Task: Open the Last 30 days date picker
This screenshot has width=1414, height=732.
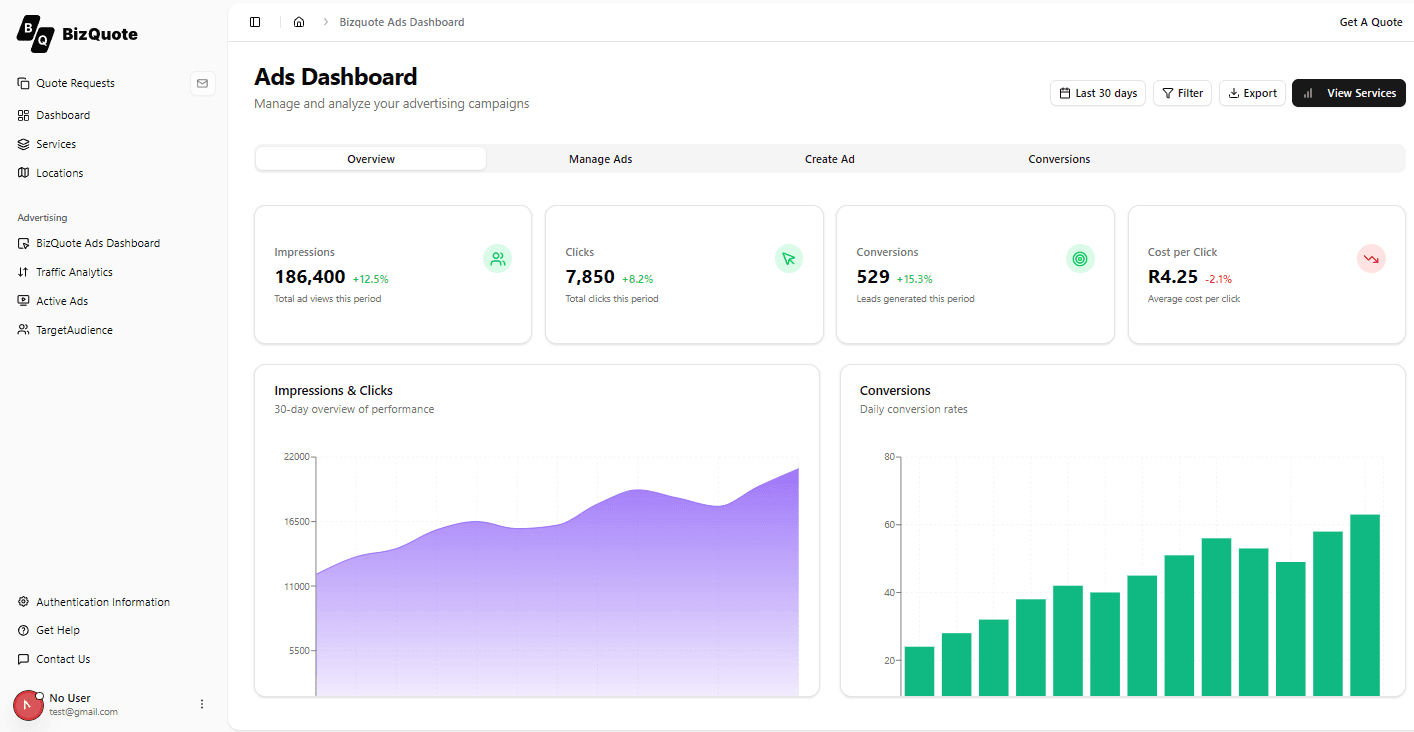Action: (x=1097, y=94)
